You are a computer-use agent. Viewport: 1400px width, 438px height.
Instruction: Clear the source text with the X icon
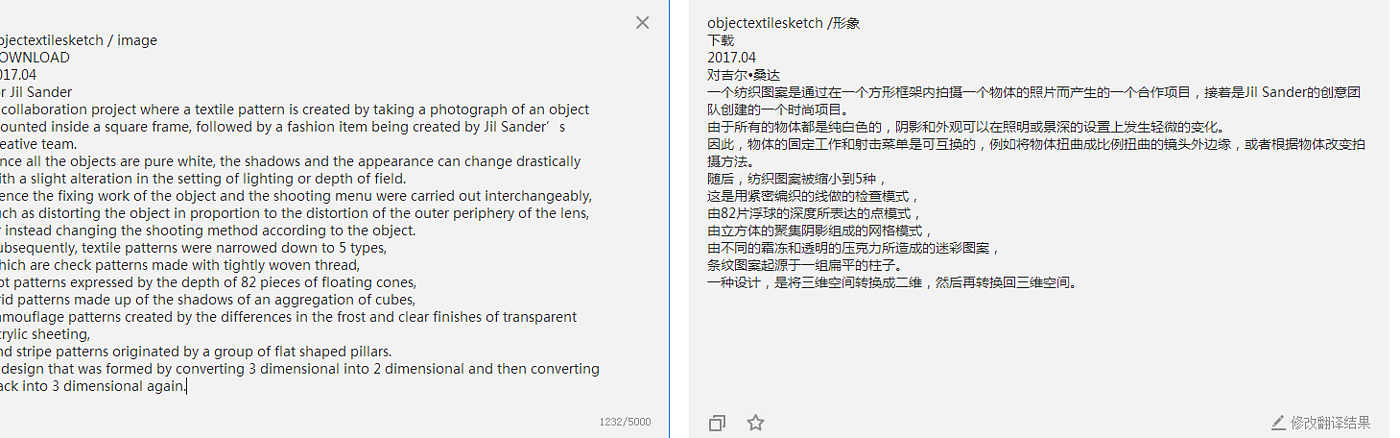pyautogui.click(x=642, y=23)
